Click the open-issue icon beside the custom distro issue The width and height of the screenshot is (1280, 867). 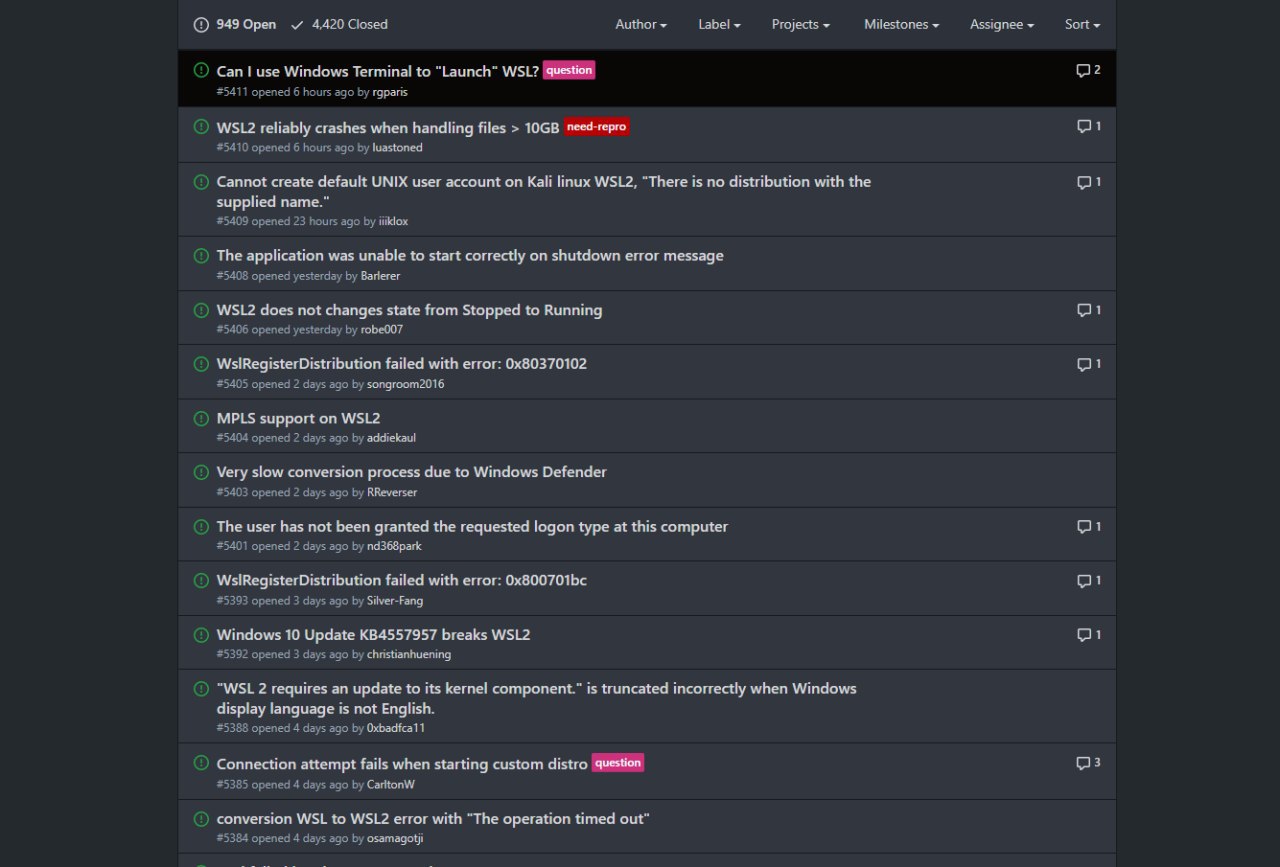[201, 762]
